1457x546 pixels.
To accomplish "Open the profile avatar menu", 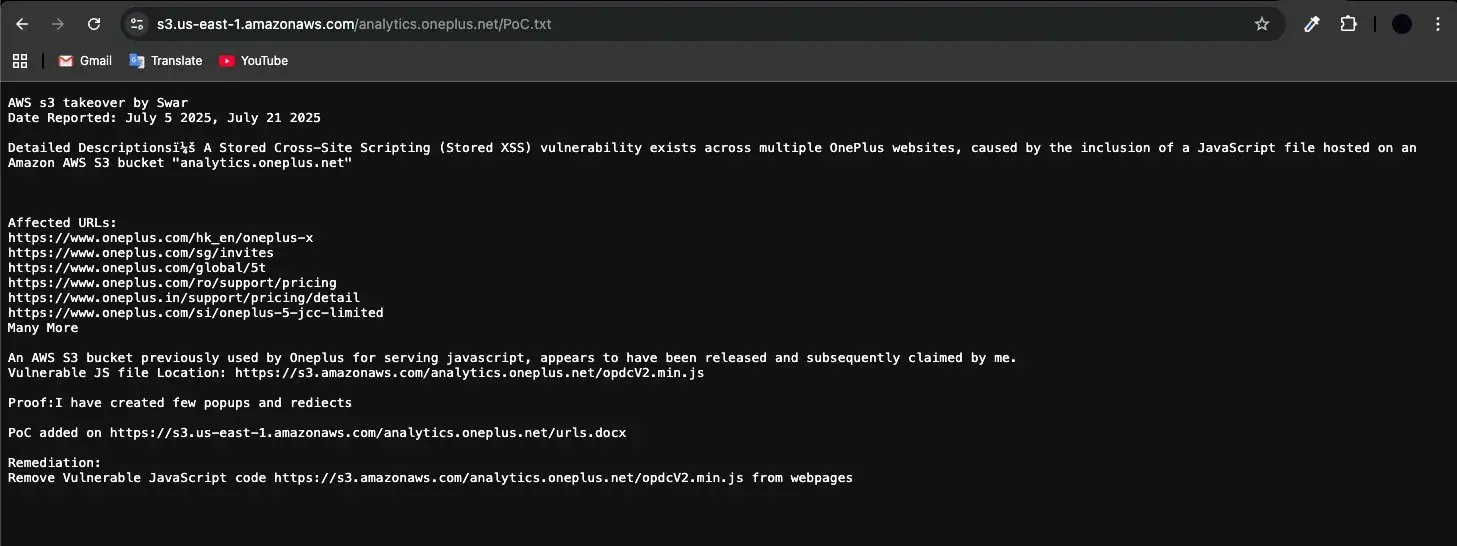I will 1402,24.
